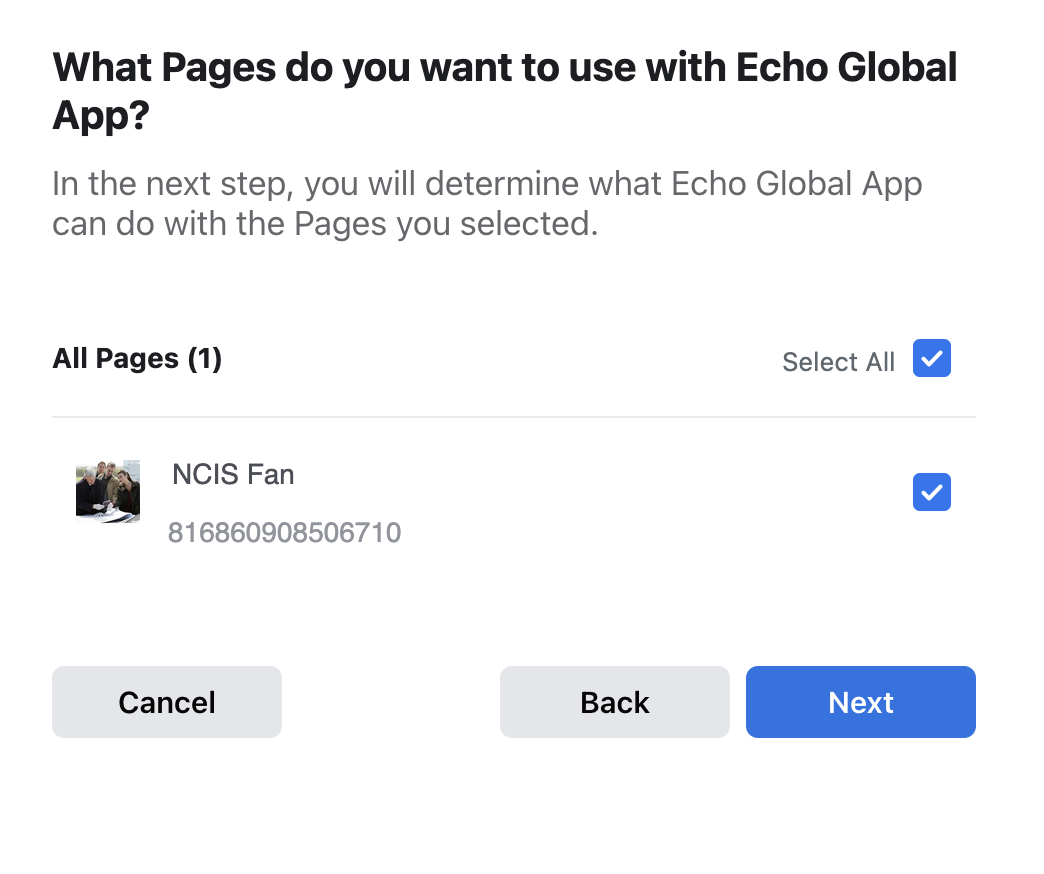1044x874 pixels.
Task: Click the All Pages (1) heading
Action: [x=137, y=359]
